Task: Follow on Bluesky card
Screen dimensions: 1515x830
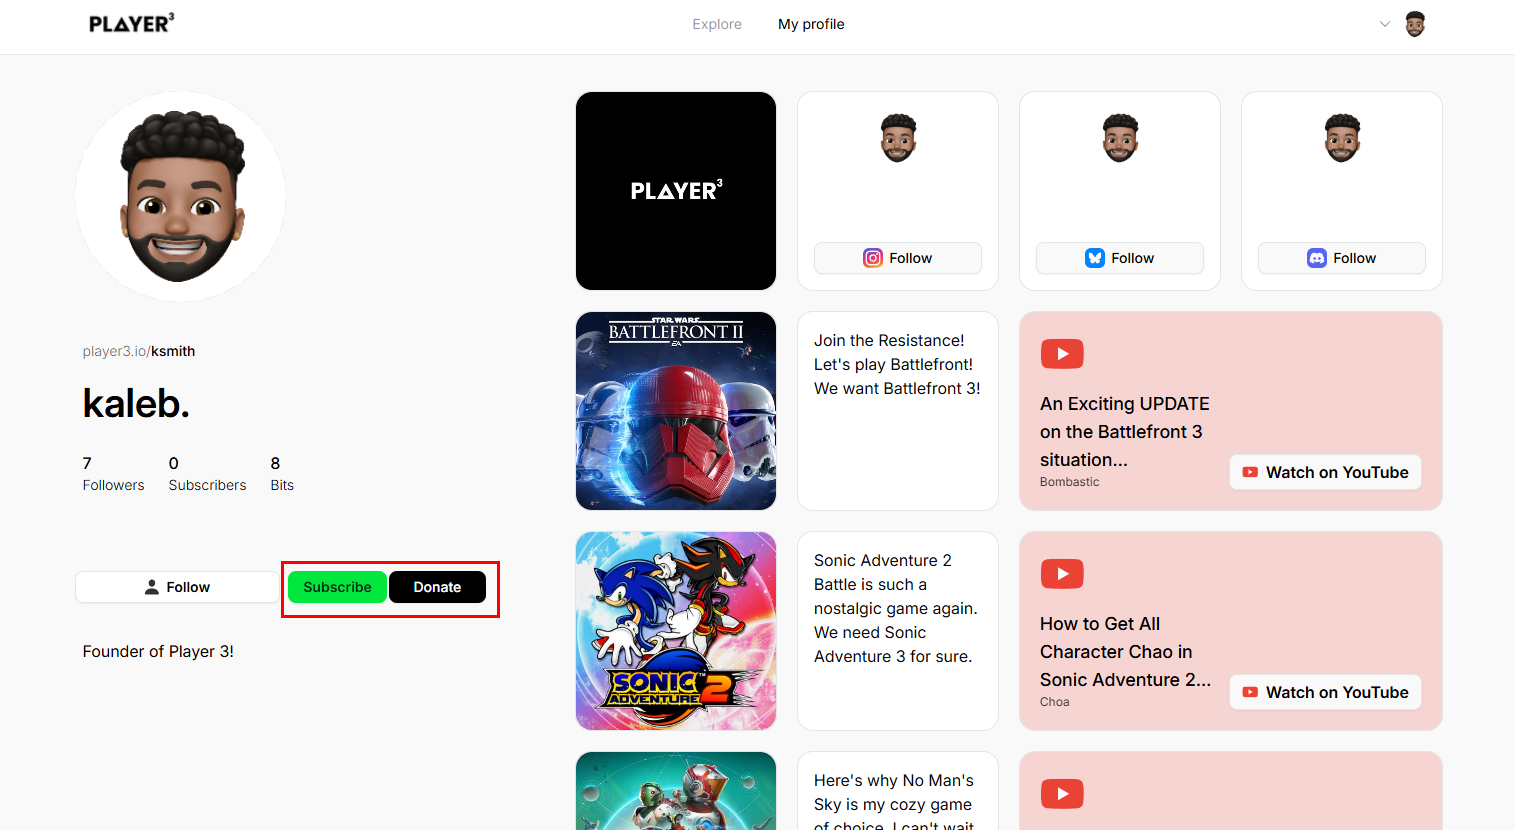Action: point(1119,258)
